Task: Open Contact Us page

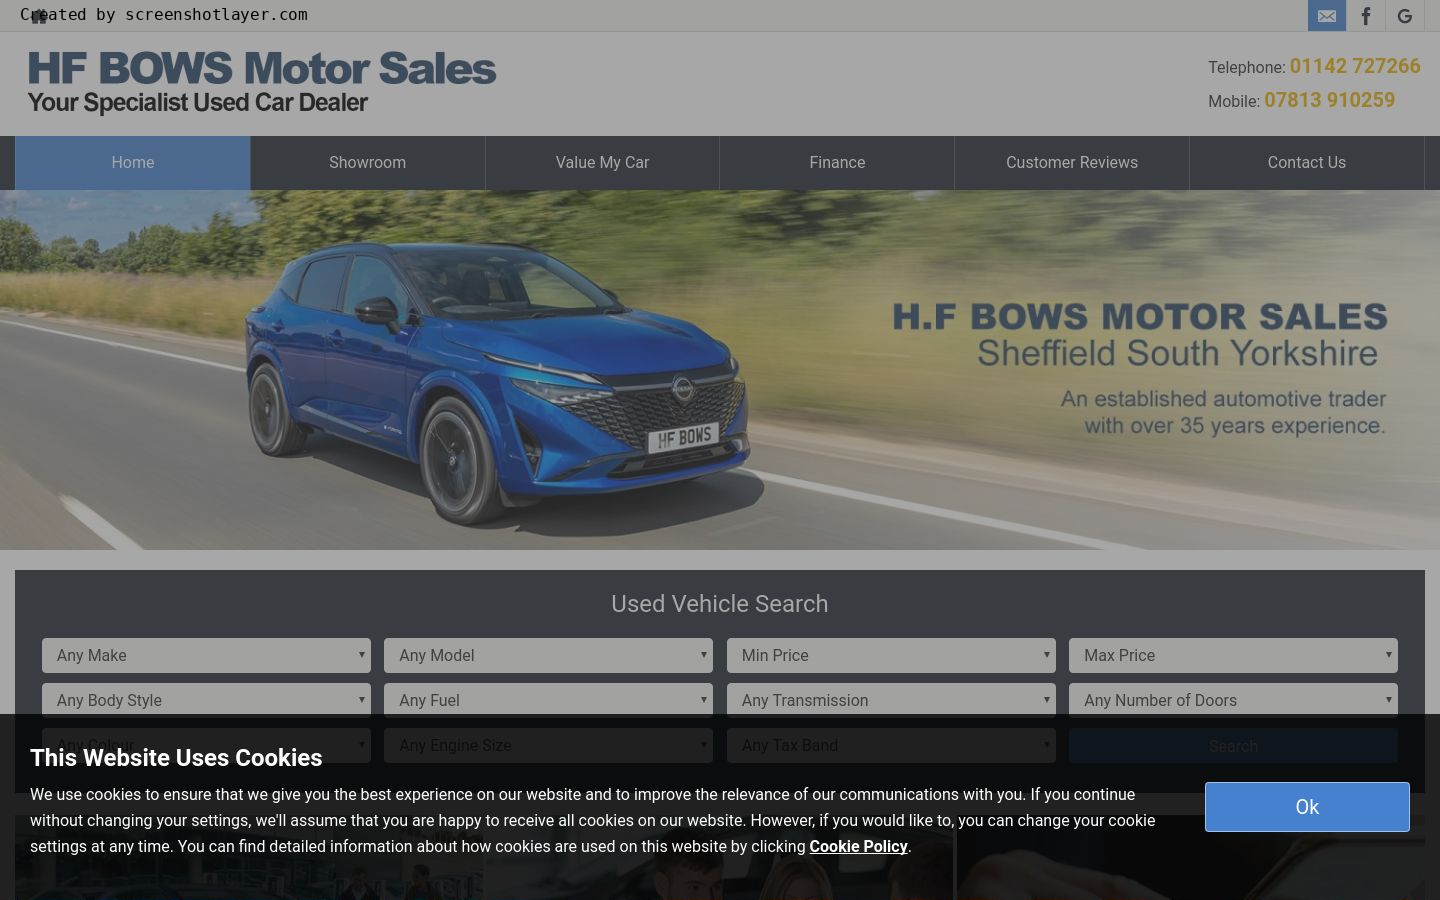Action: coord(1306,163)
